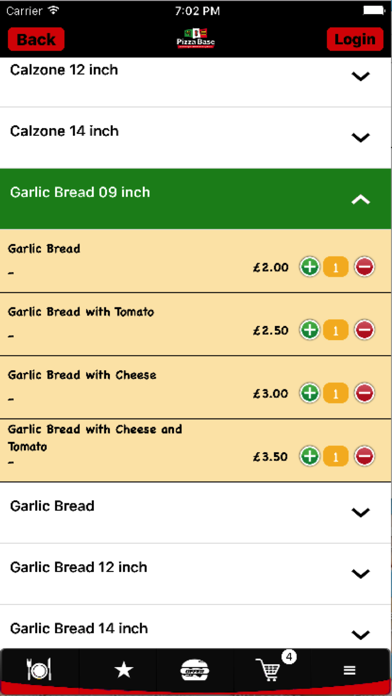Tap the burger offers icon

[195, 669]
